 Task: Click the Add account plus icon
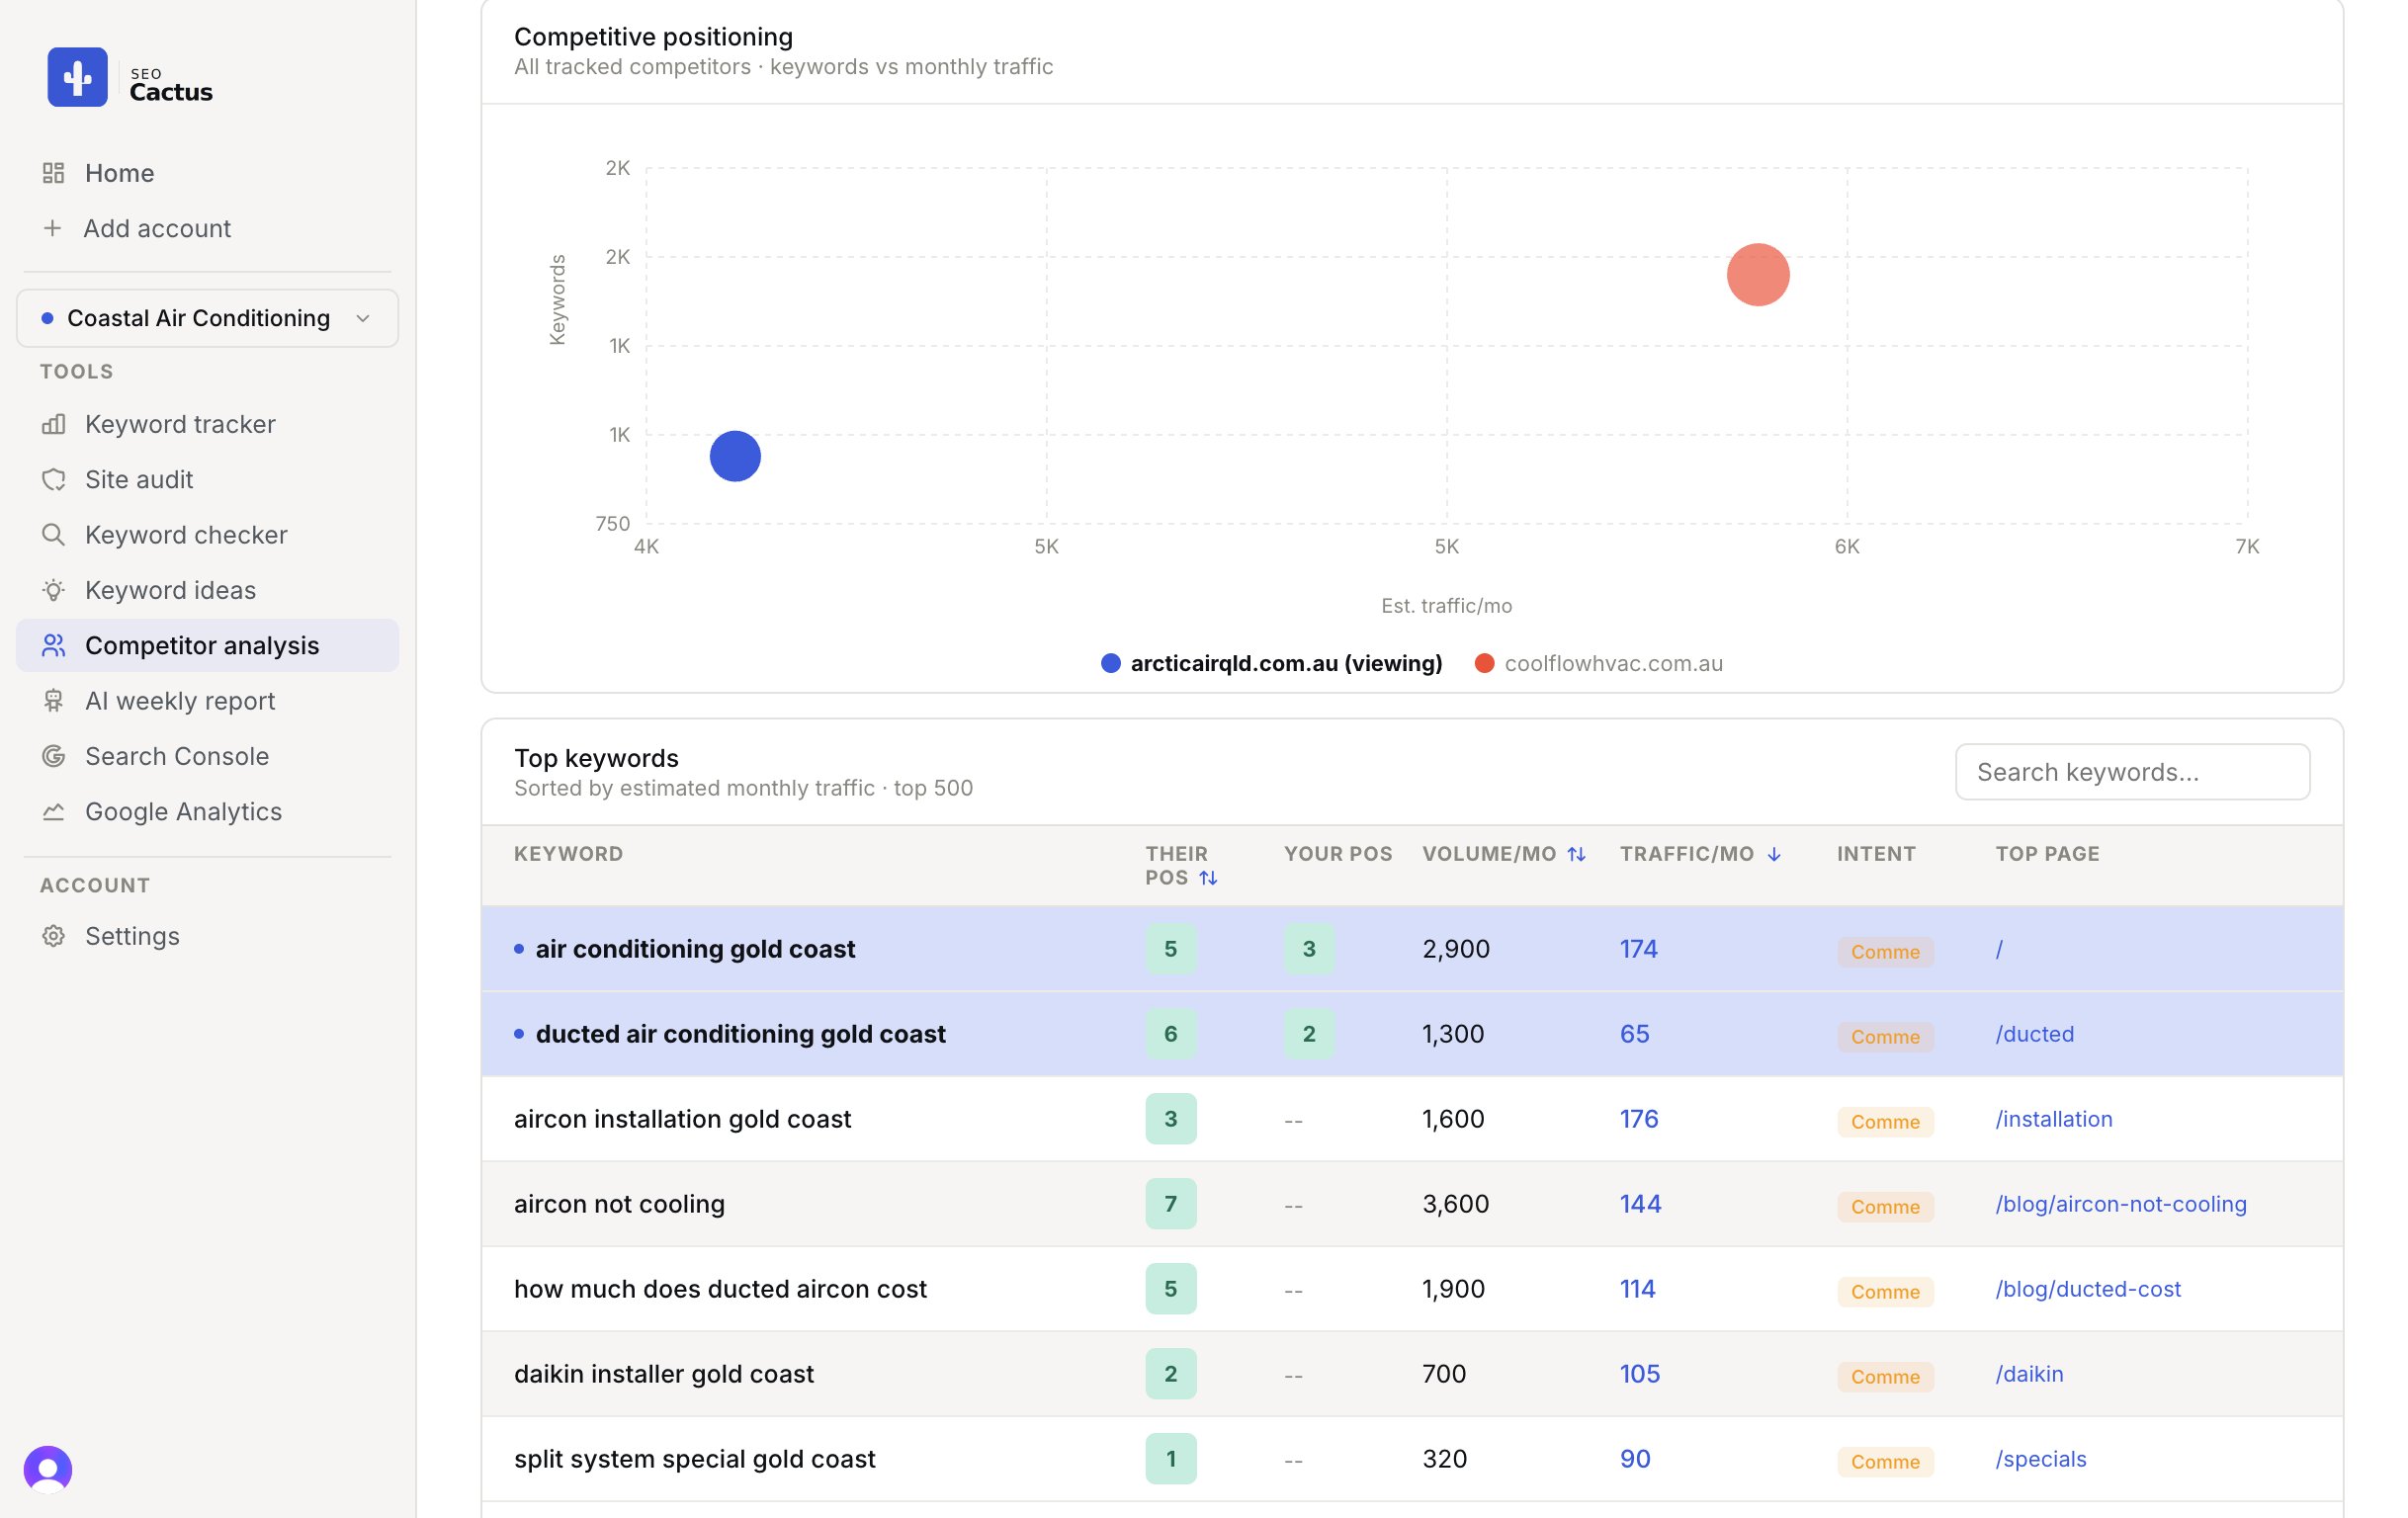click(x=53, y=228)
